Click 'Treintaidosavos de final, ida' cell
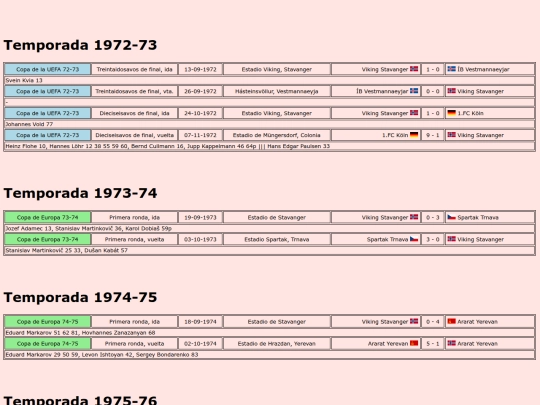 [x=134, y=69]
